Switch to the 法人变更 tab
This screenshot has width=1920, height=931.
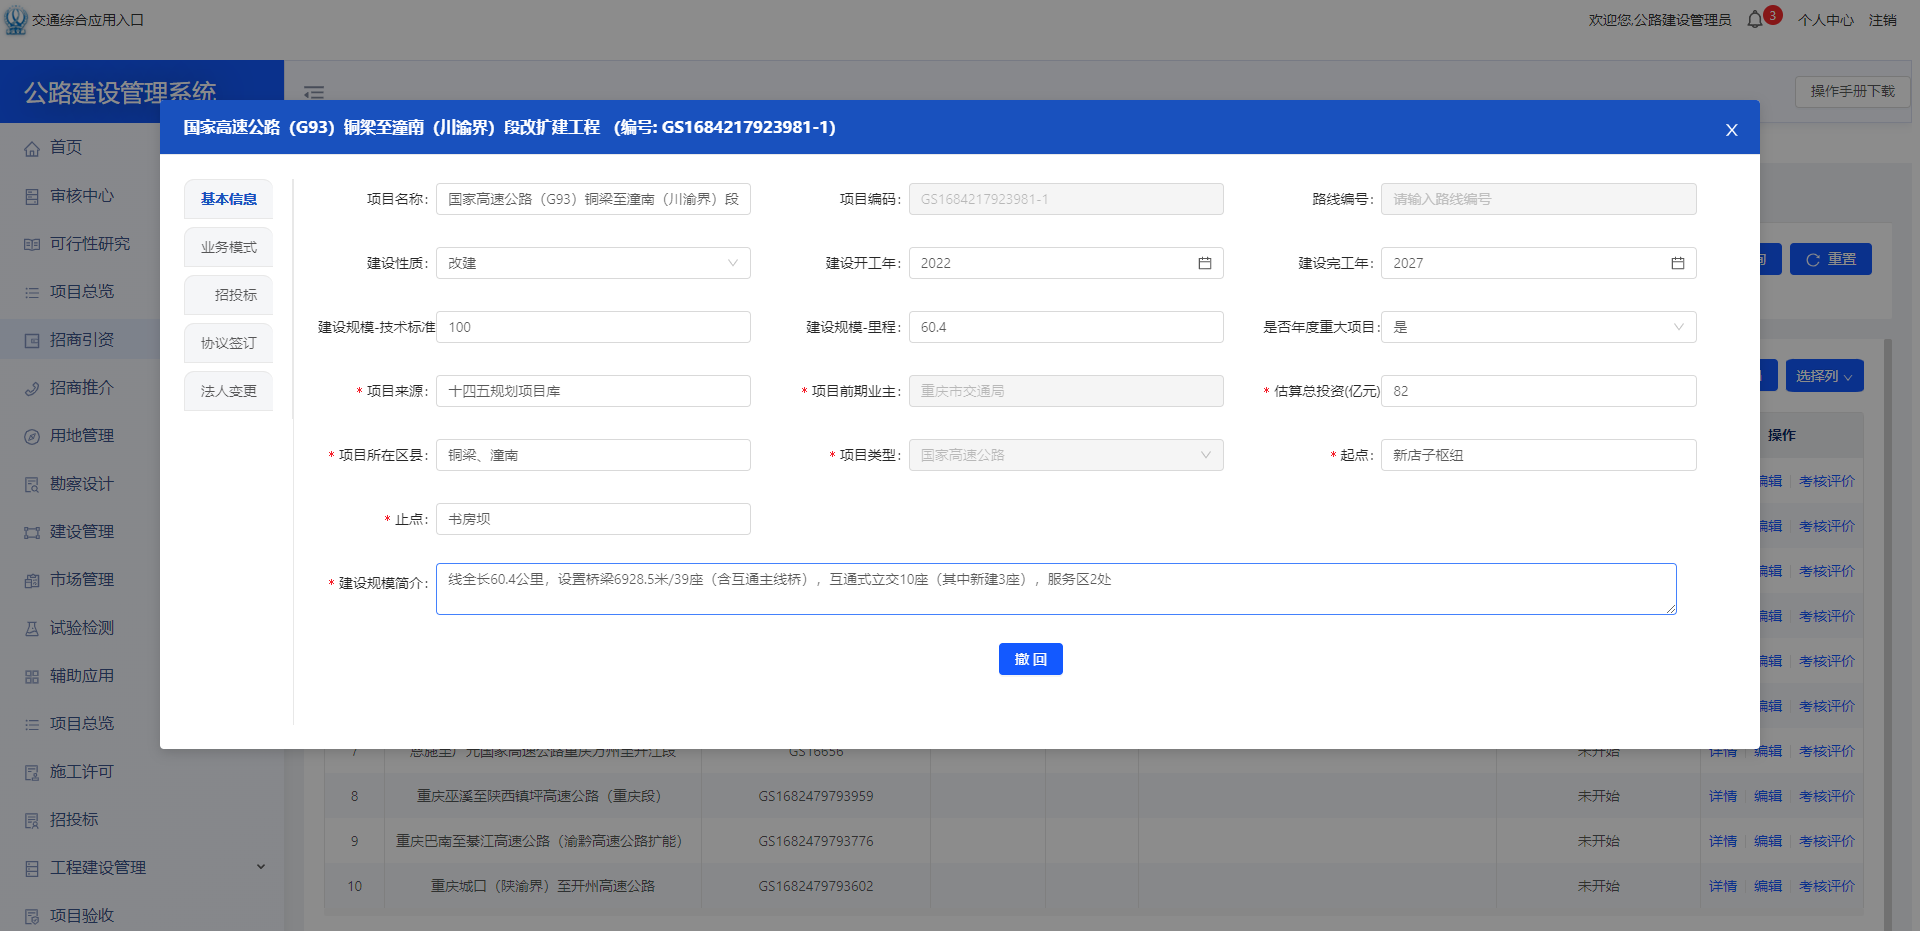[x=228, y=391]
